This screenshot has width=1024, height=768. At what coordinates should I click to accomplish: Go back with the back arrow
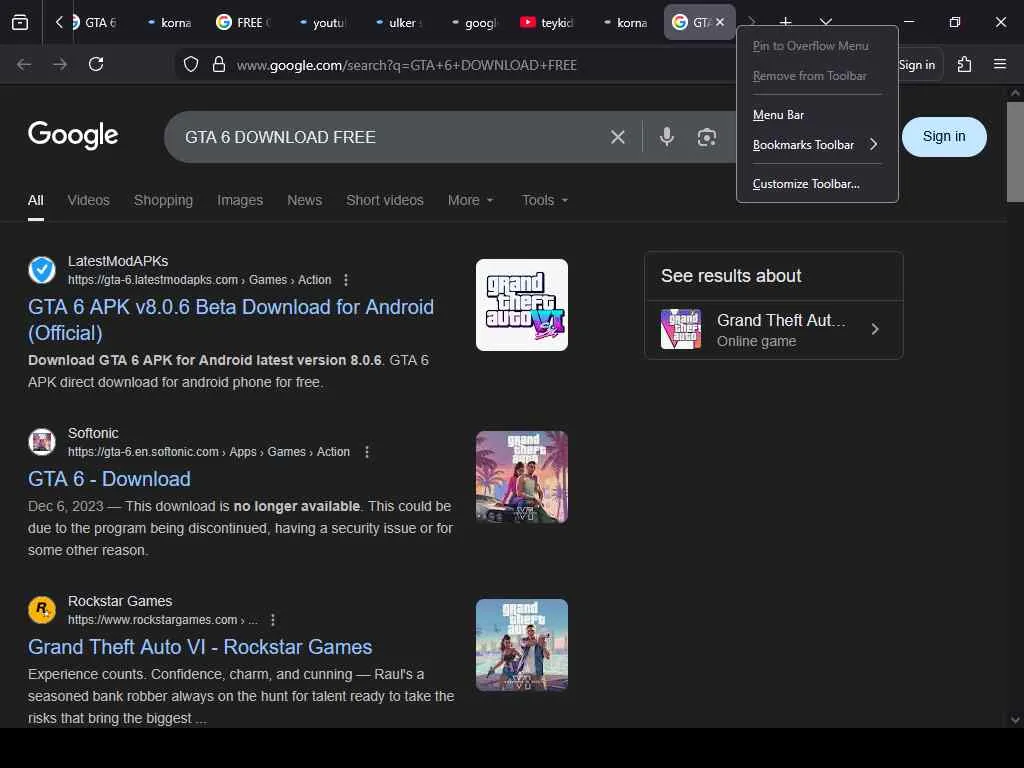click(x=24, y=64)
